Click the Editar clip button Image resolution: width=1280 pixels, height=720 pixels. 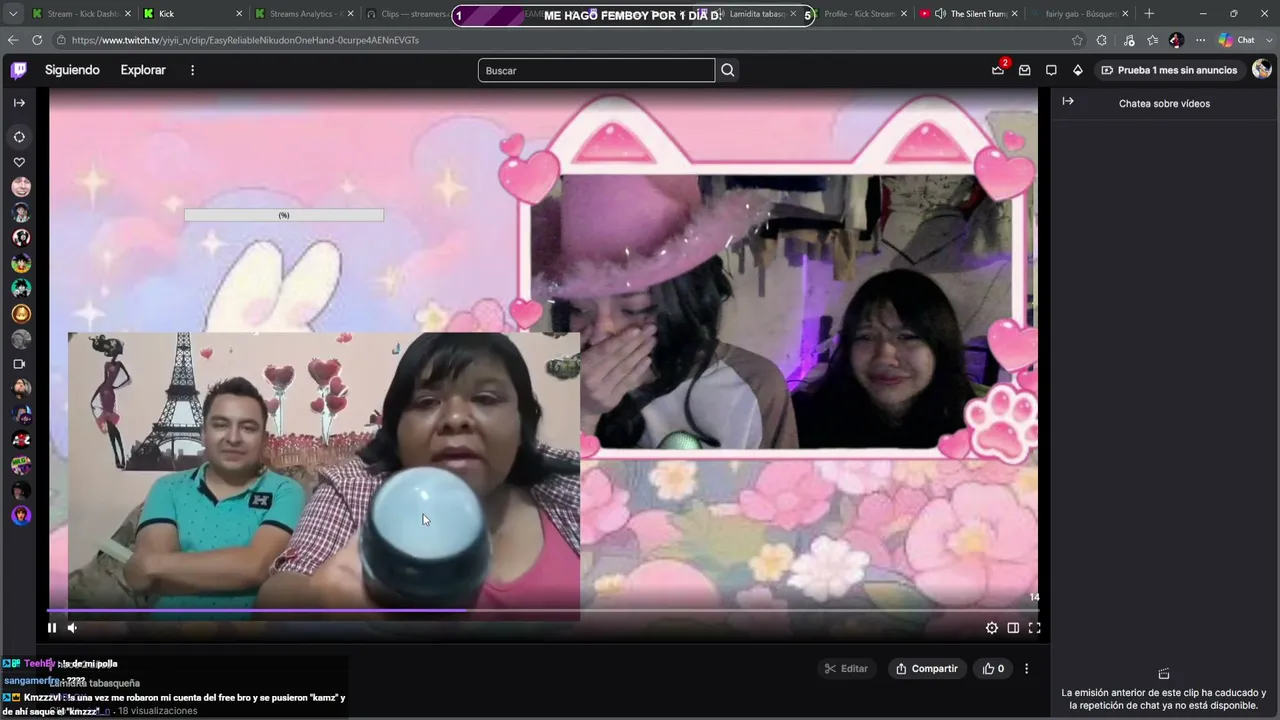(x=845, y=669)
